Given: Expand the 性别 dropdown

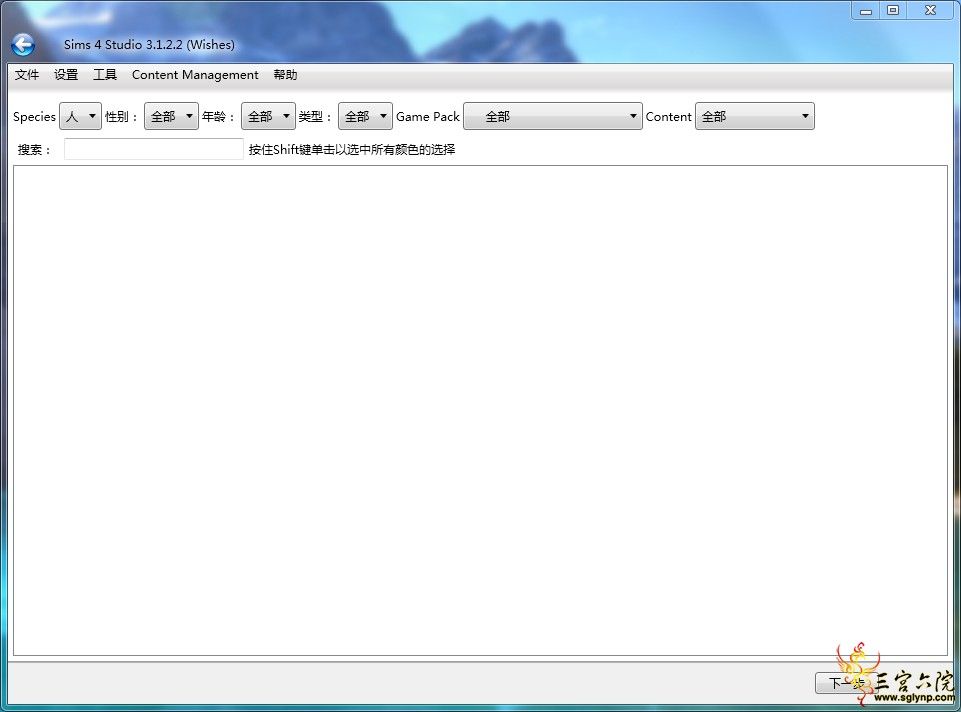Looking at the screenshot, I should pos(171,116).
